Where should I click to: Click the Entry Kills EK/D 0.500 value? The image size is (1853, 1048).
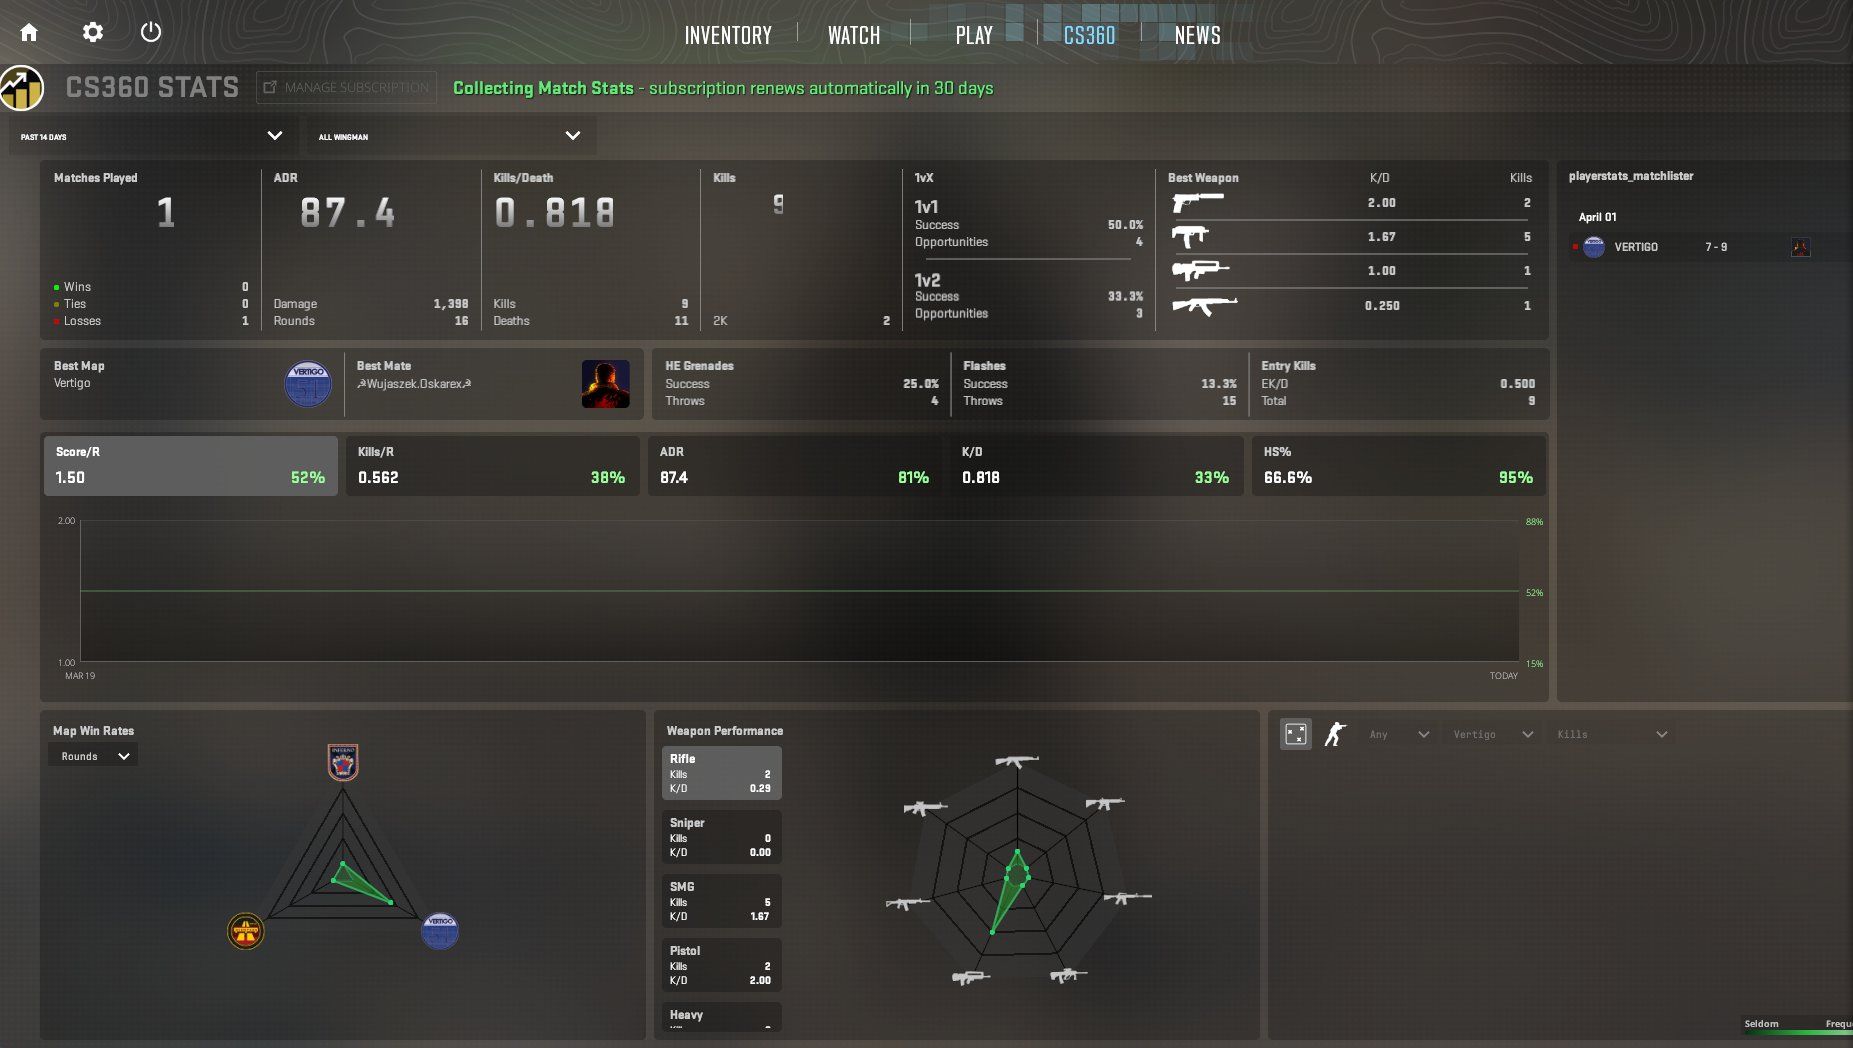(1517, 384)
